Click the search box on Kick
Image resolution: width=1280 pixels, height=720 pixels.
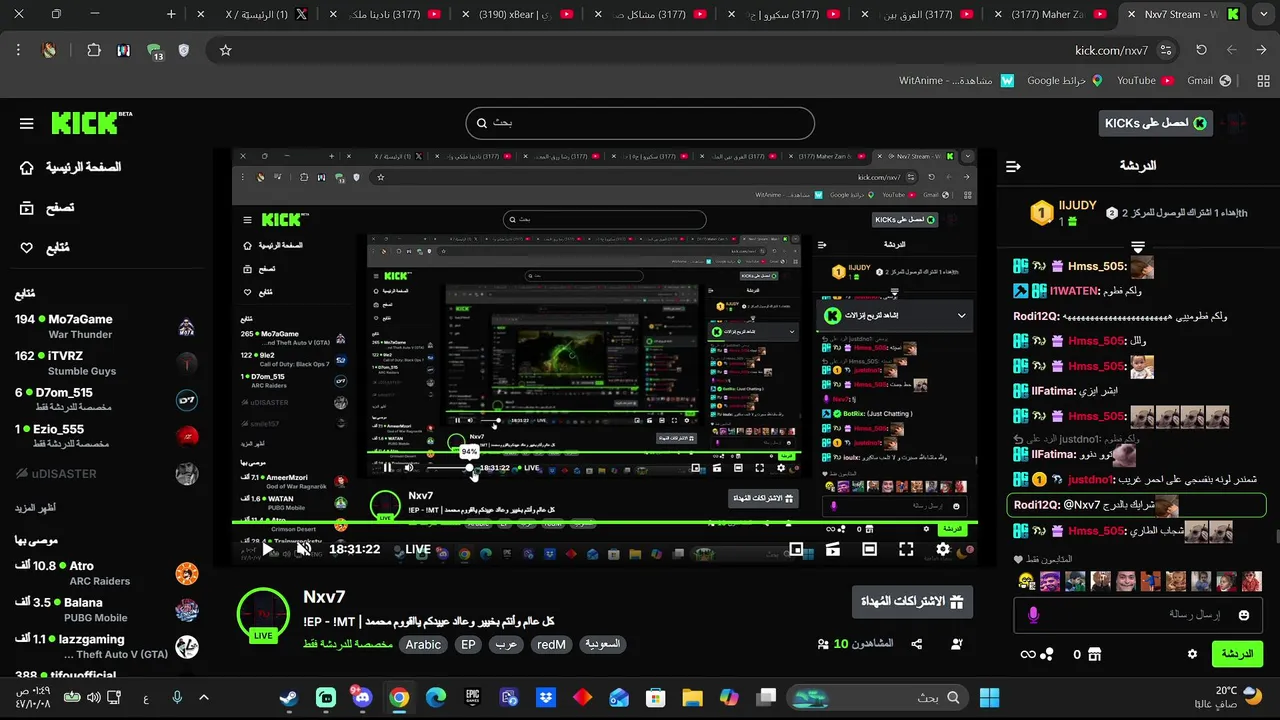coord(640,123)
